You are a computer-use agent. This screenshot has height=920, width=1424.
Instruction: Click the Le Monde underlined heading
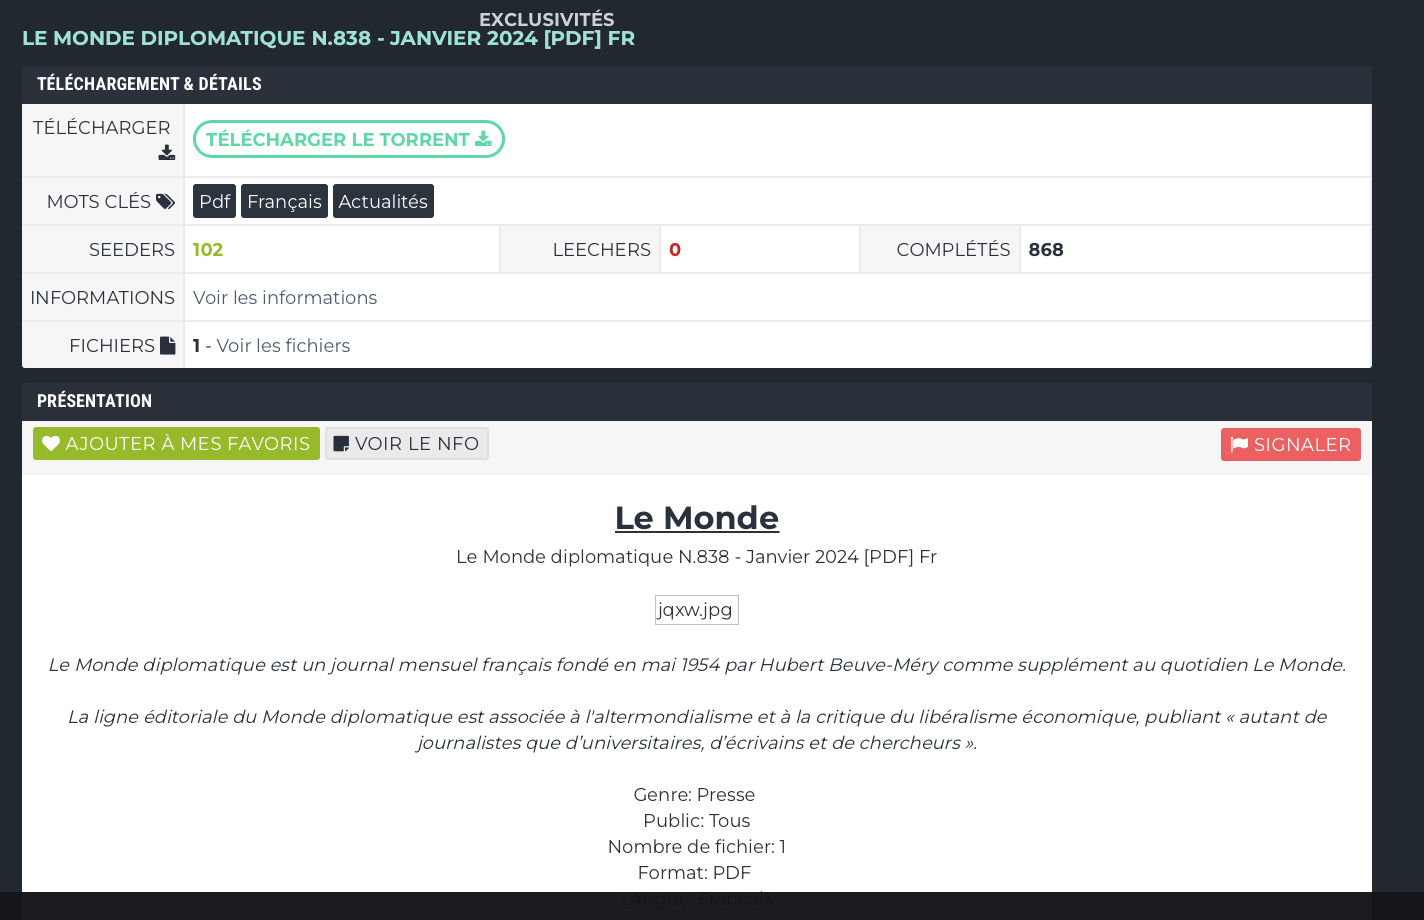(697, 517)
